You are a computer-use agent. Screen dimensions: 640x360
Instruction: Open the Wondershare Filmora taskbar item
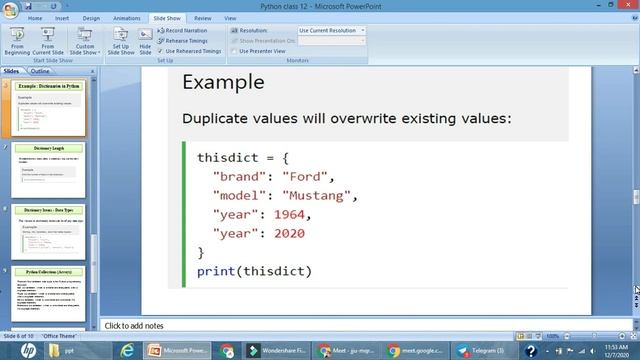click(277, 351)
